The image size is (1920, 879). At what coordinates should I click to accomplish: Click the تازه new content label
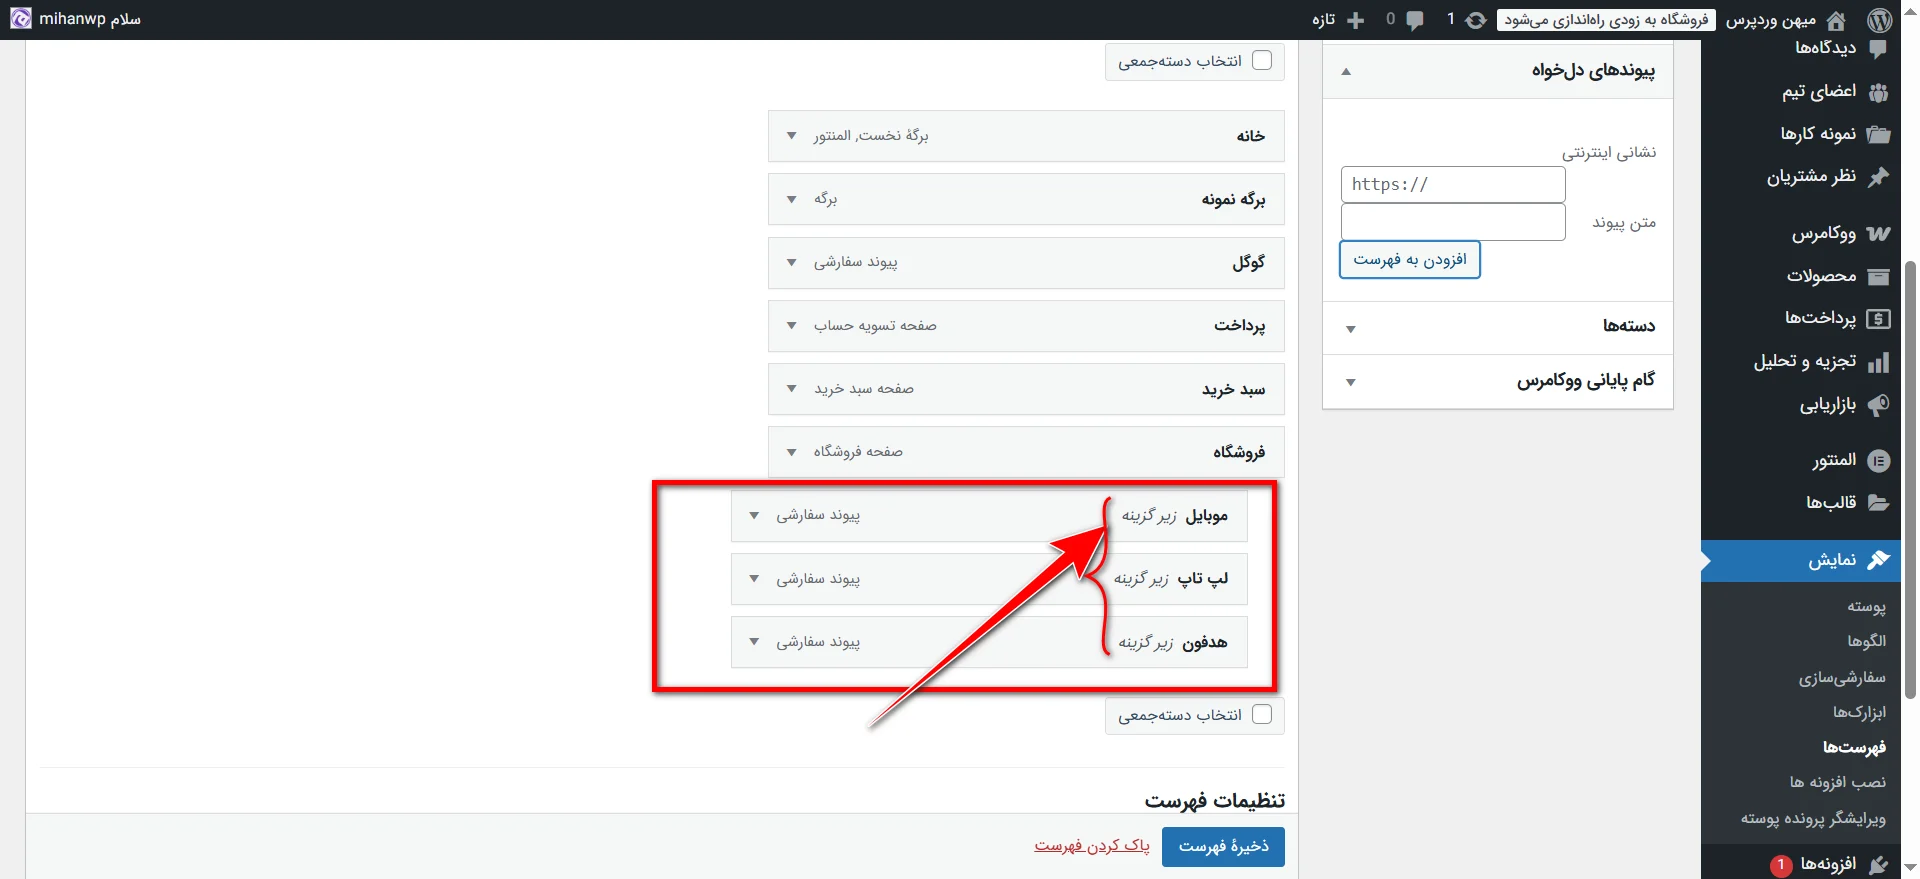click(1324, 20)
